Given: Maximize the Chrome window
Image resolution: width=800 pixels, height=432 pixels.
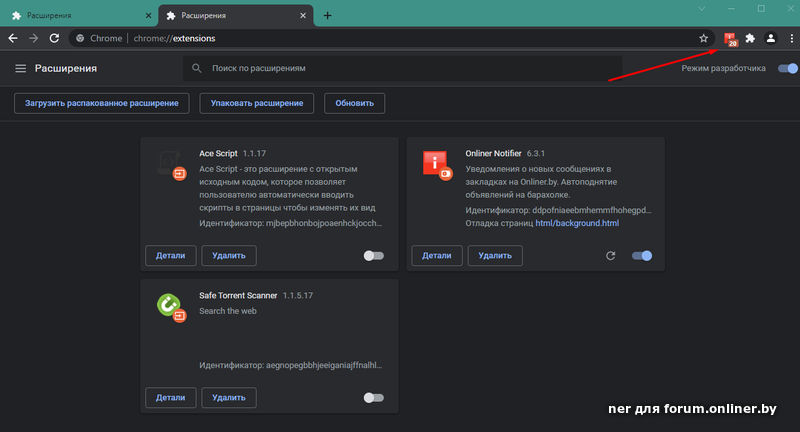Looking at the screenshot, I should 761,9.
